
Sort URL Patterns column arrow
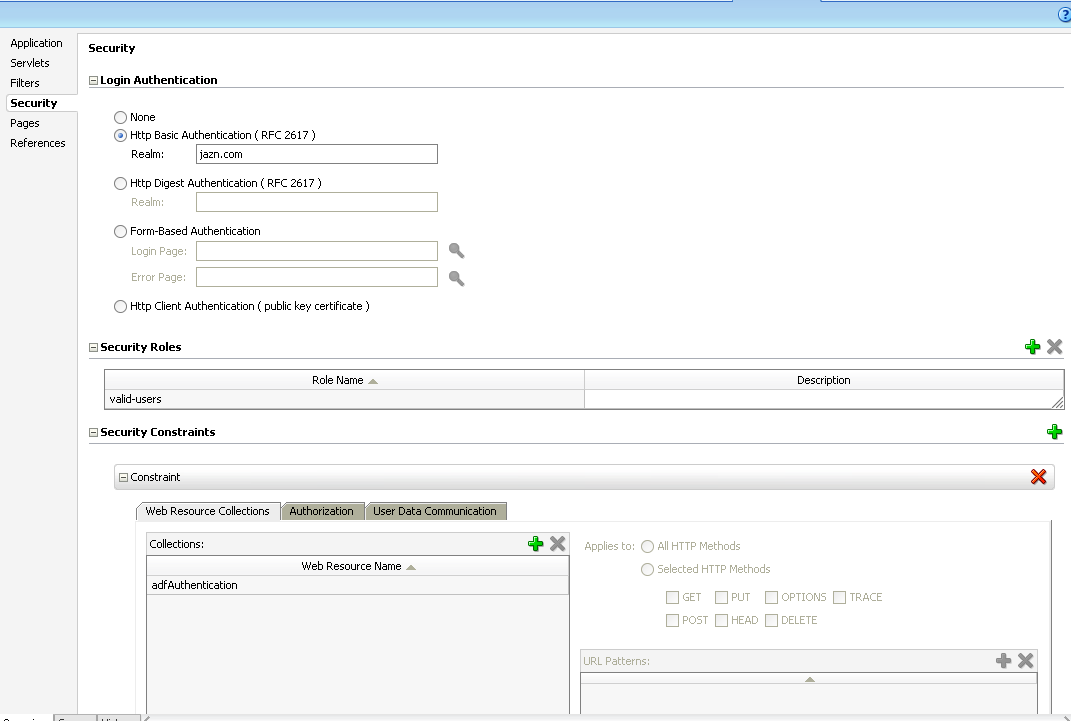[809, 679]
